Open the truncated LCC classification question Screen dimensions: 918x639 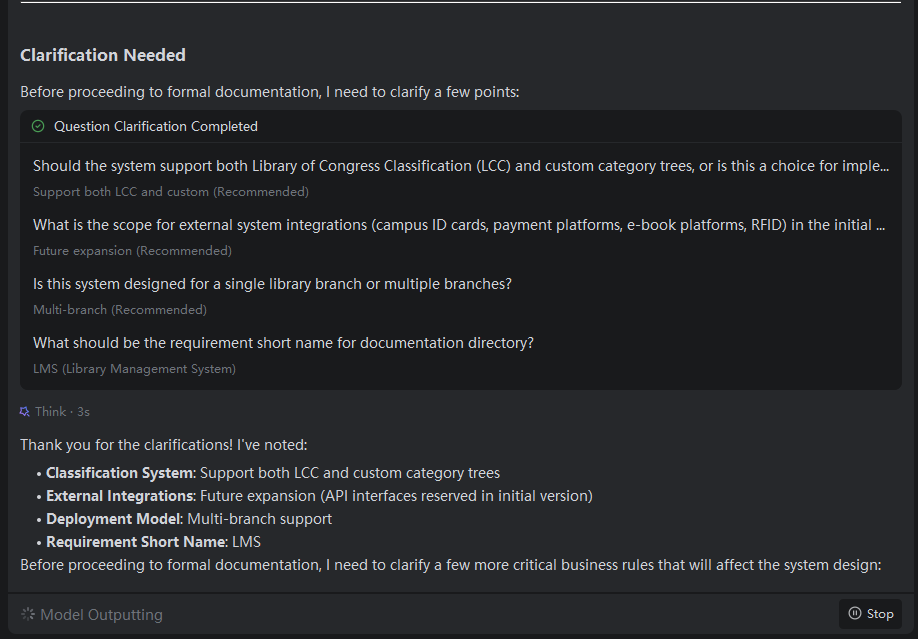tap(461, 166)
